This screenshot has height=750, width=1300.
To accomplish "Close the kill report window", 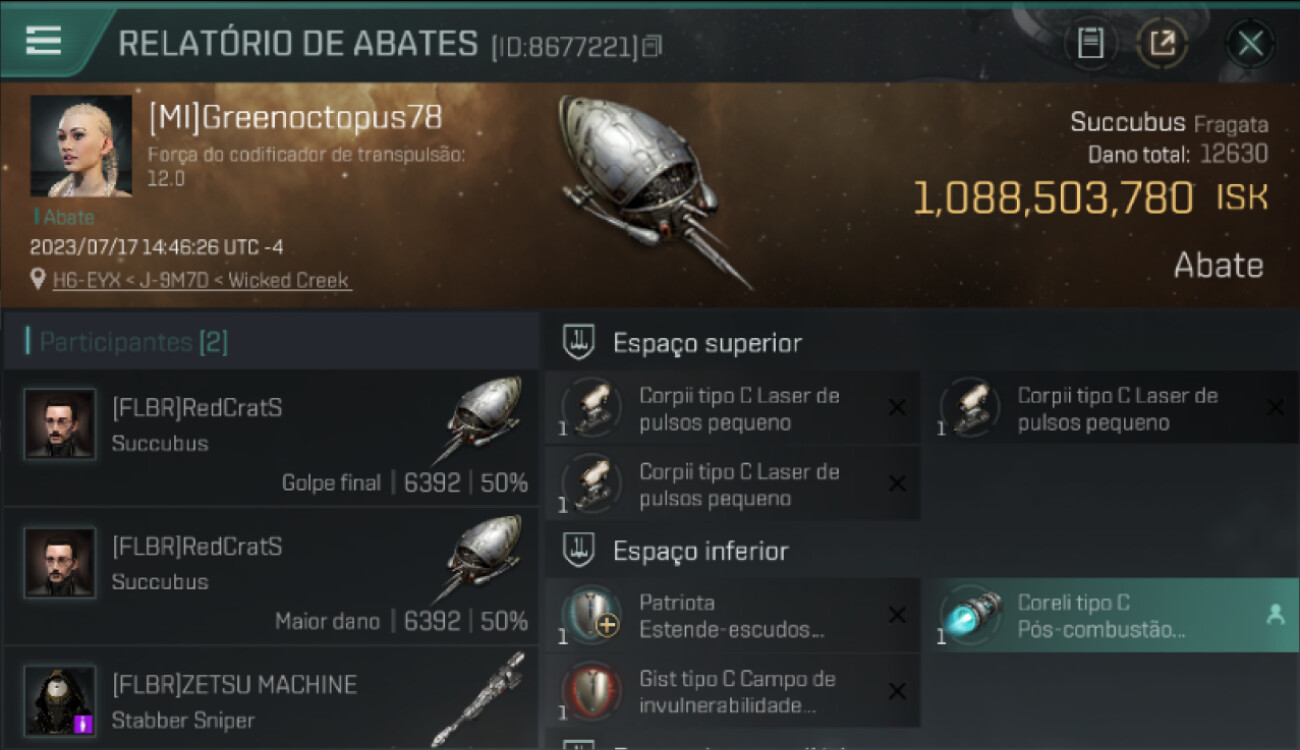I will [x=1250, y=43].
